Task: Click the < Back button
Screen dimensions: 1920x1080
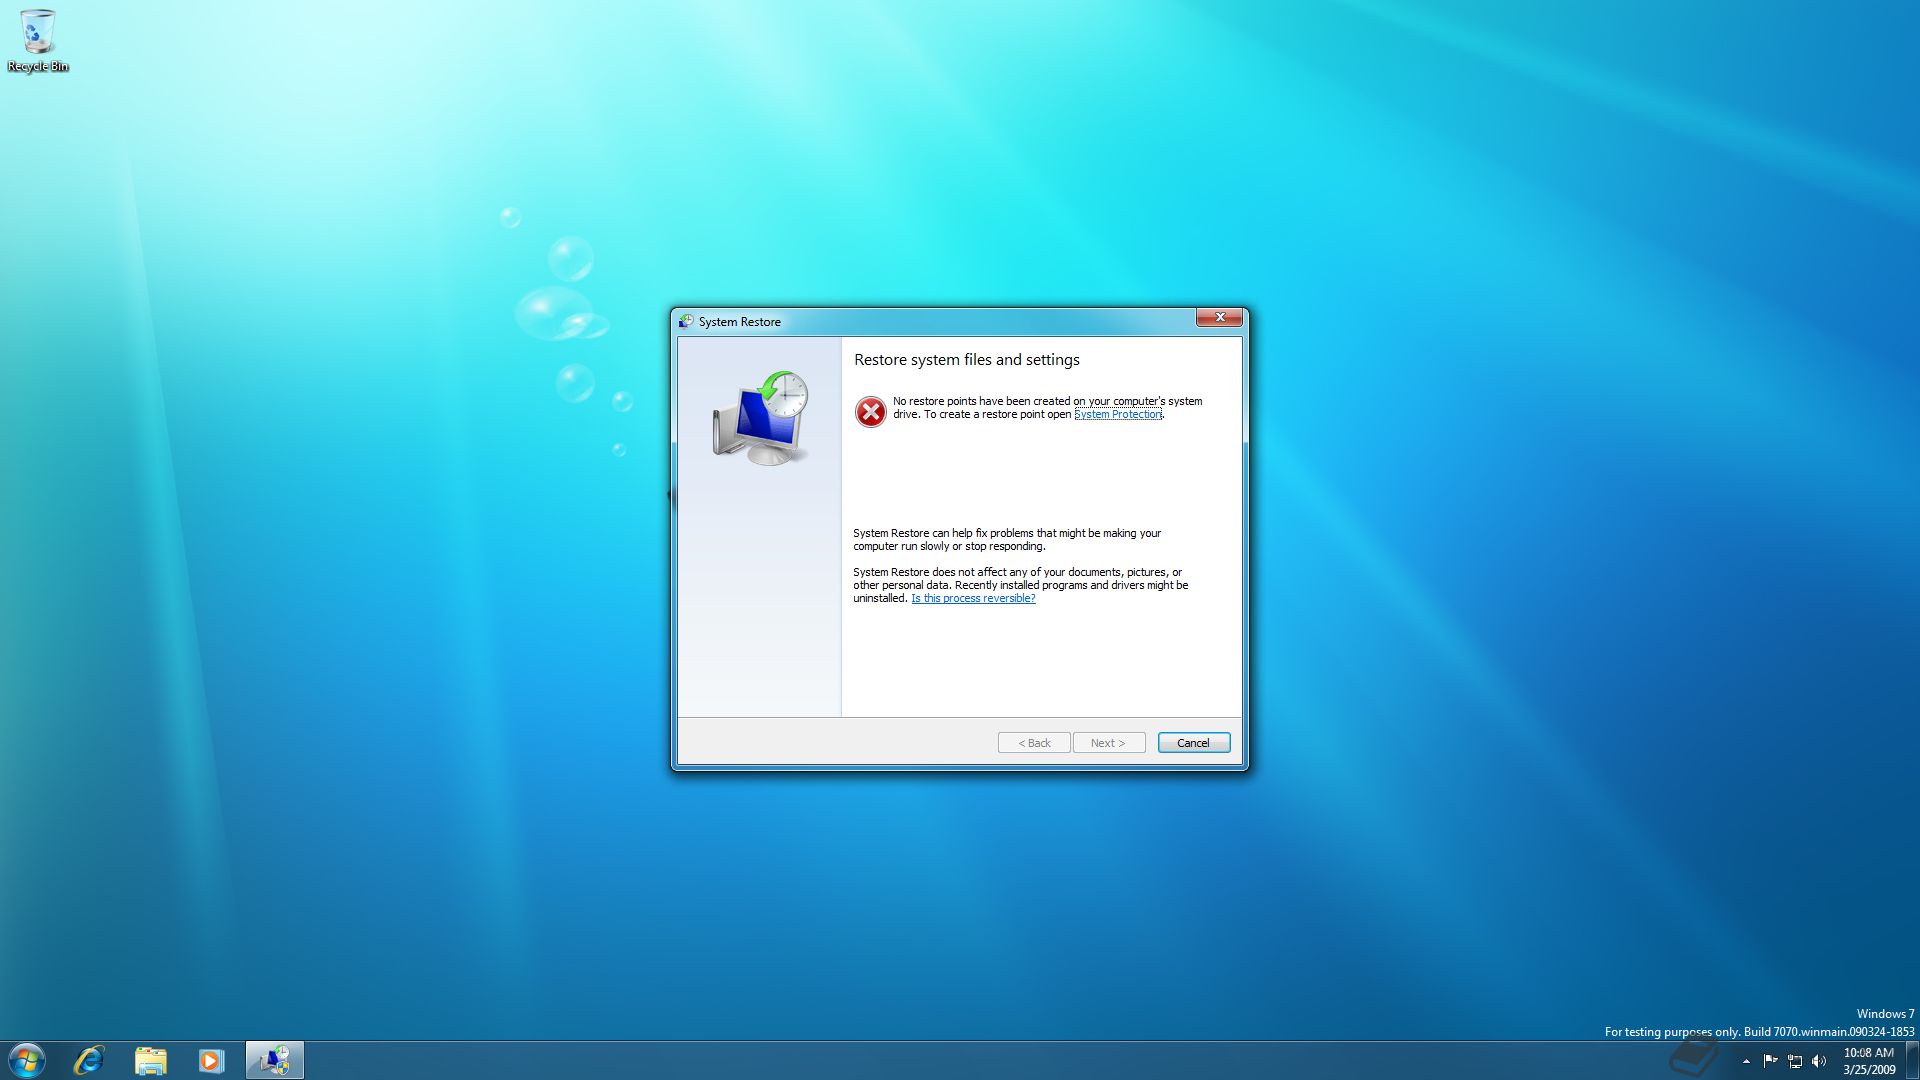Action: tap(1034, 743)
